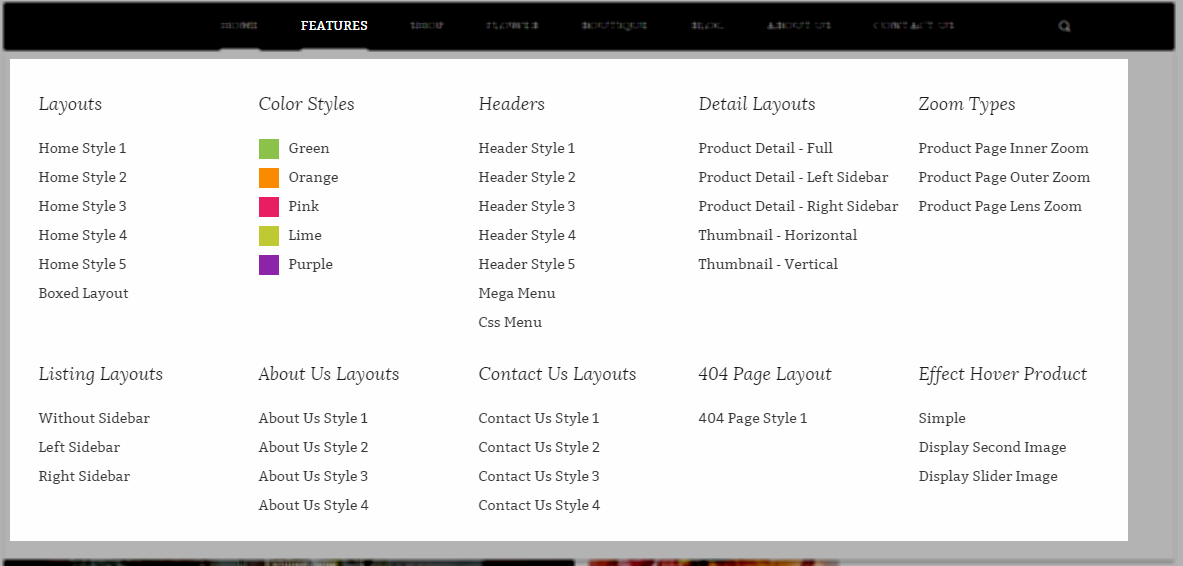Click the Green color style text
This screenshot has width=1183, height=566.
pos(309,148)
